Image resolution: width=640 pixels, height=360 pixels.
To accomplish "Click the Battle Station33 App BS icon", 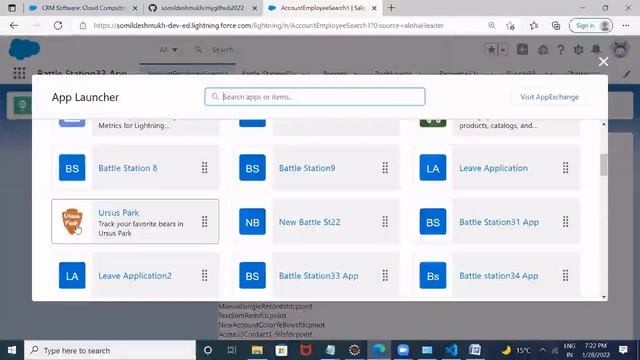I will point(252,276).
